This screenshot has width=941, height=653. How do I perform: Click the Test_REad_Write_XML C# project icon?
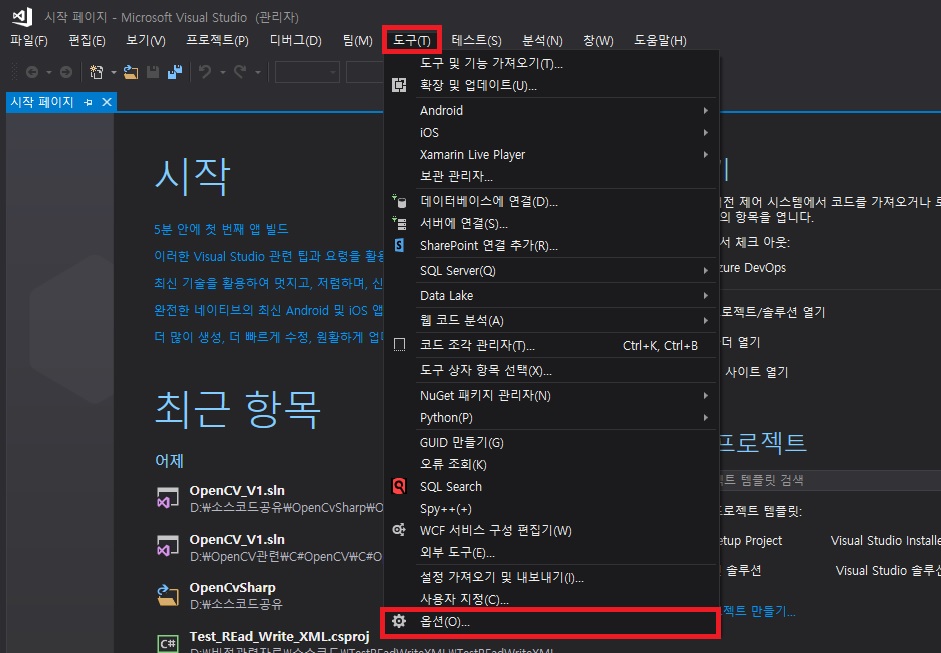coord(168,643)
